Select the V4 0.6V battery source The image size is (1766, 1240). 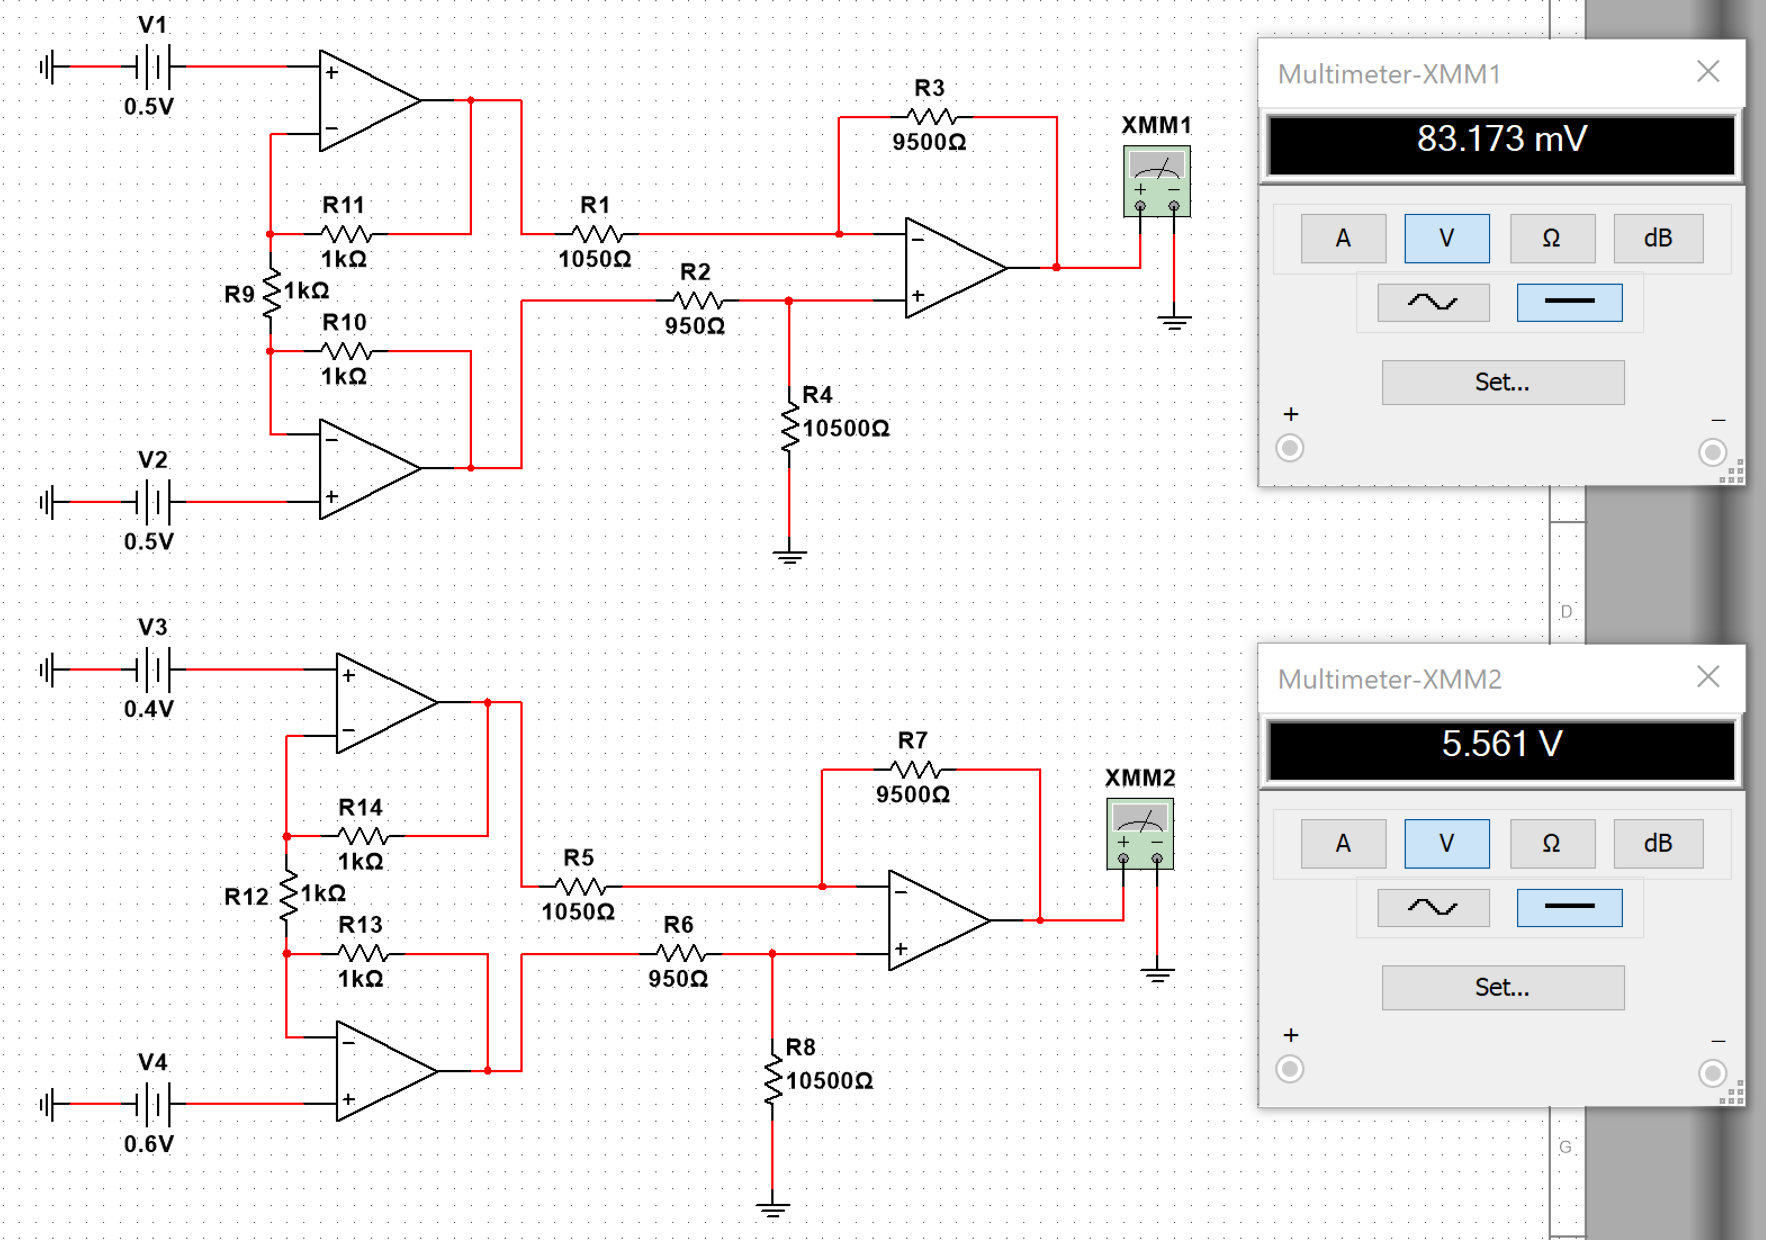(x=152, y=1104)
